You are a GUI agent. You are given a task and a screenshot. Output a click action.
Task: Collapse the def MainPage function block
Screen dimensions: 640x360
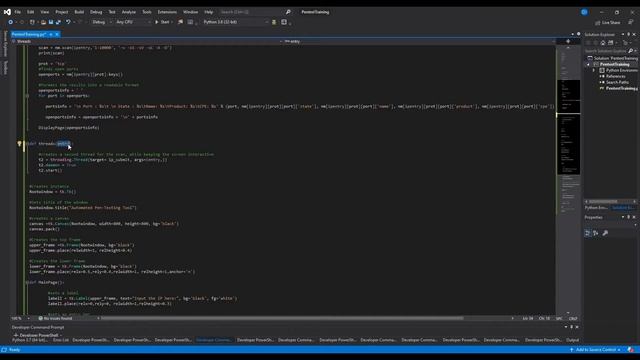pyautogui.click(x=27, y=282)
